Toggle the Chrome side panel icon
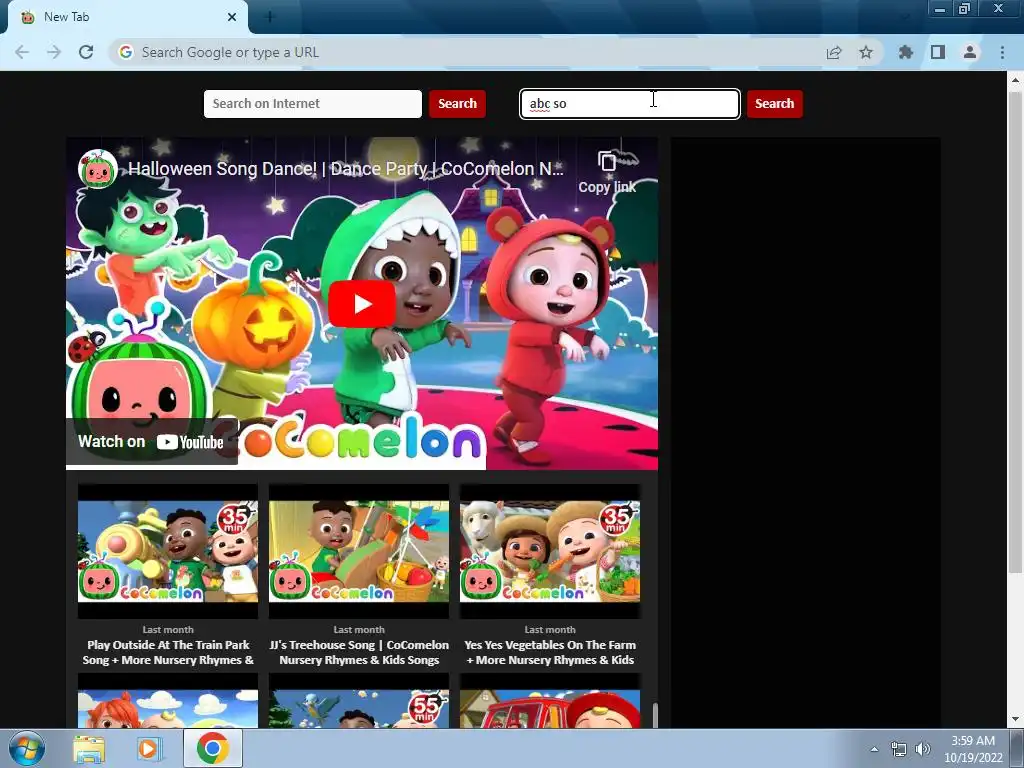This screenshot has height=768, width=1024. (x=938, y=52)
